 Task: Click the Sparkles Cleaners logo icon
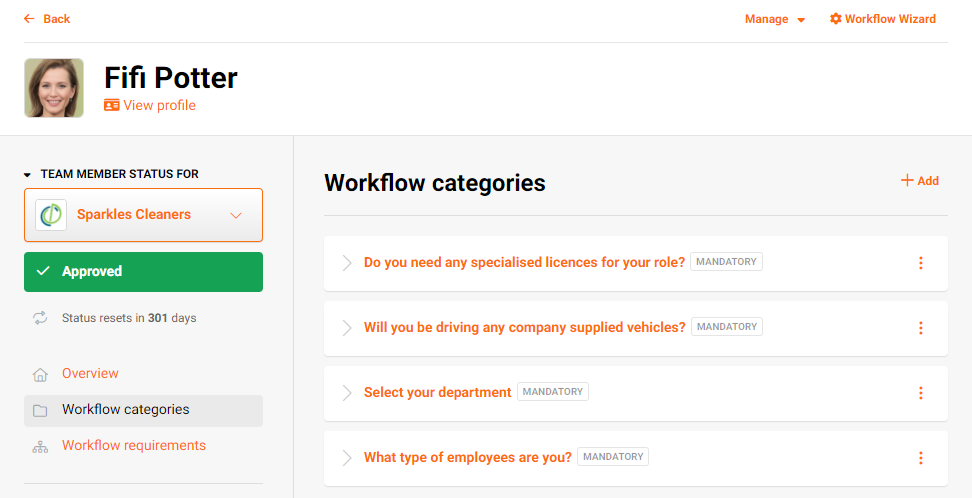(51, 215)
